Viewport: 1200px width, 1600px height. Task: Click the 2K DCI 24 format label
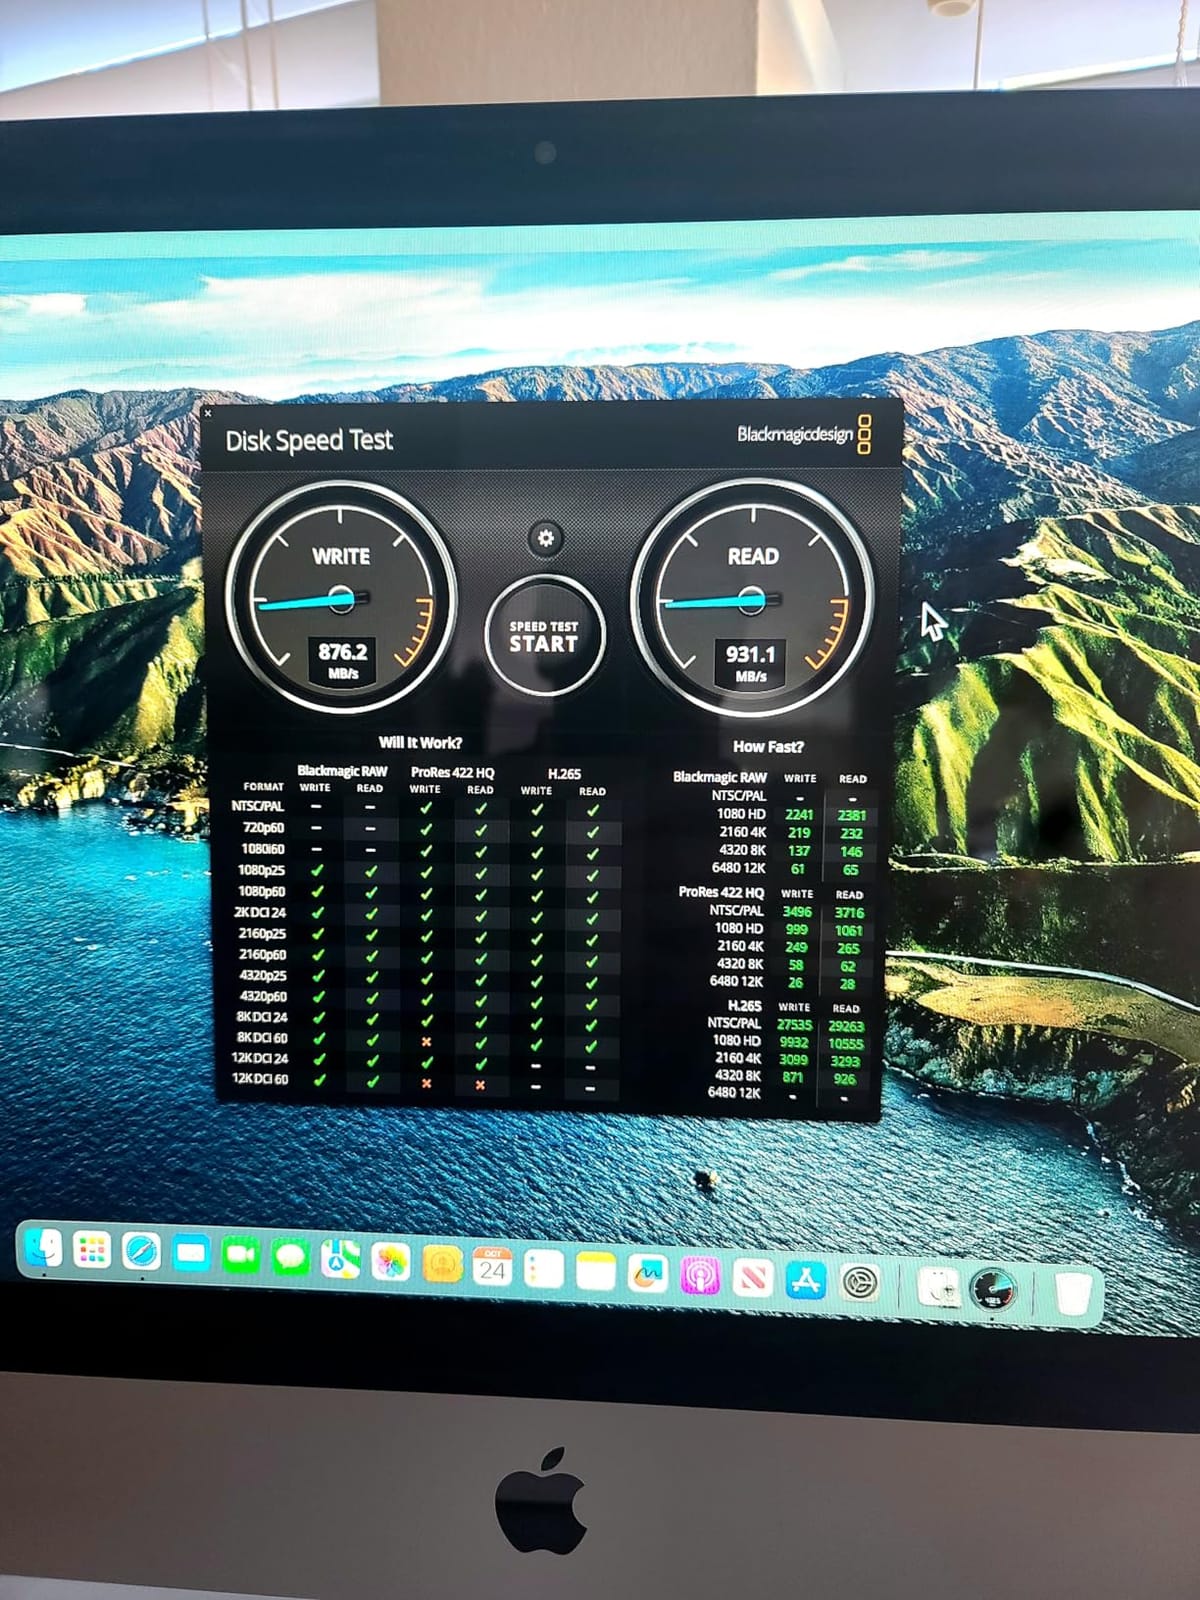260,913
